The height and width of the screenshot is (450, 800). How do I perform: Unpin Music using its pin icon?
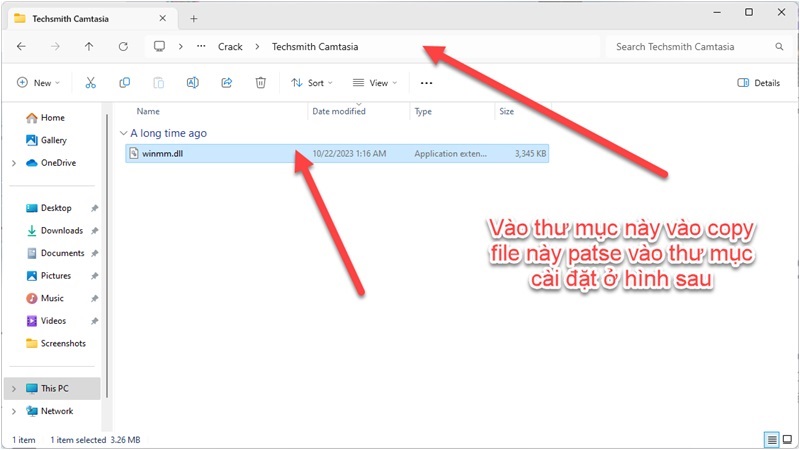click(94, 298)
